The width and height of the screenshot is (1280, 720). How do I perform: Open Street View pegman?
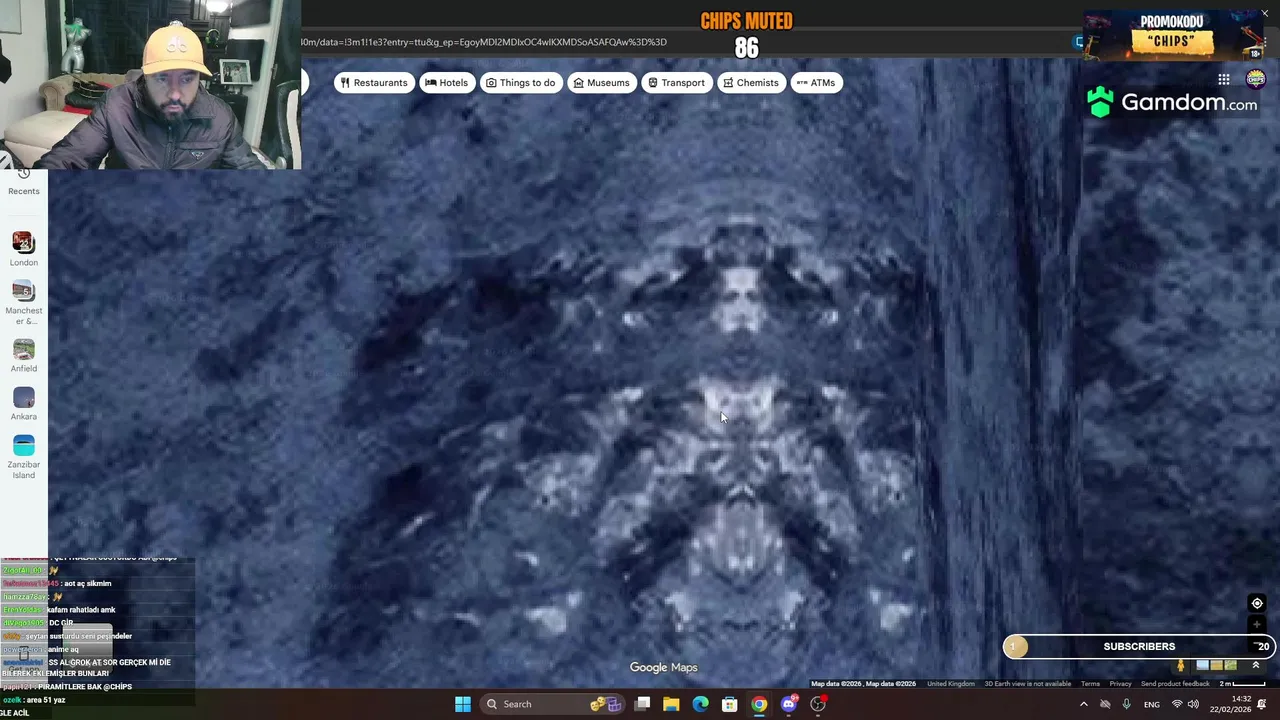click(1181, 666)
